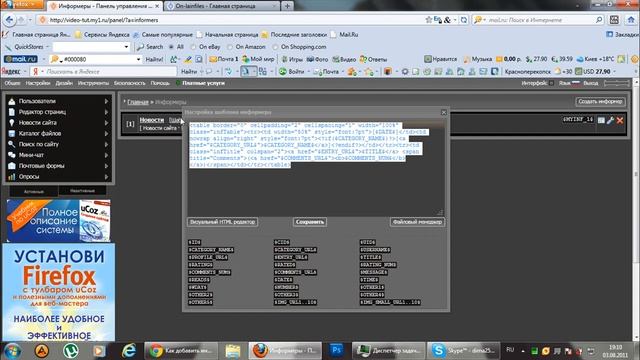Reload the page with the refresh icon

click(x=464, y=20)
